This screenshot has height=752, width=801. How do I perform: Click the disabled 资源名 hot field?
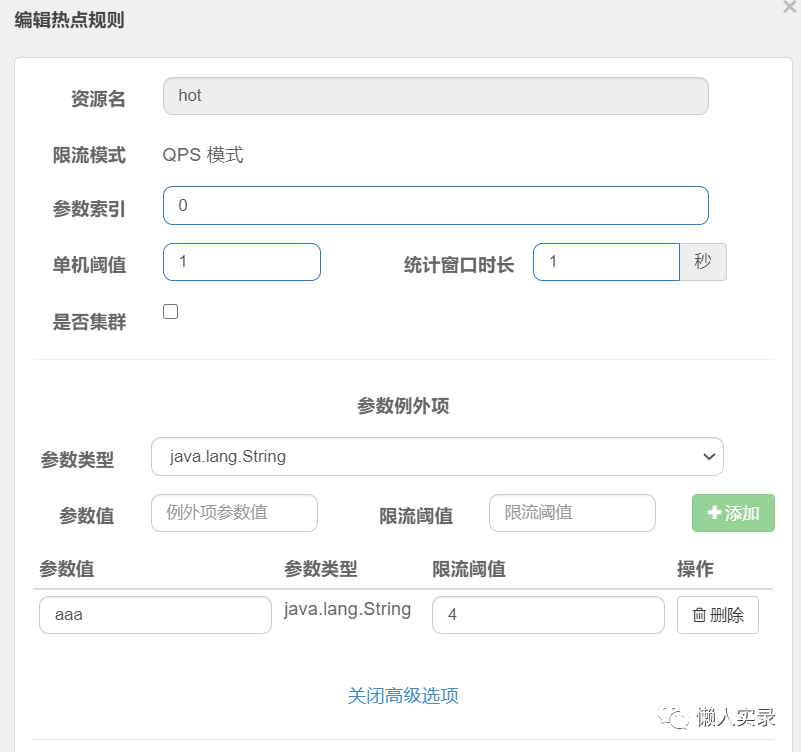(x=435, y=96)
